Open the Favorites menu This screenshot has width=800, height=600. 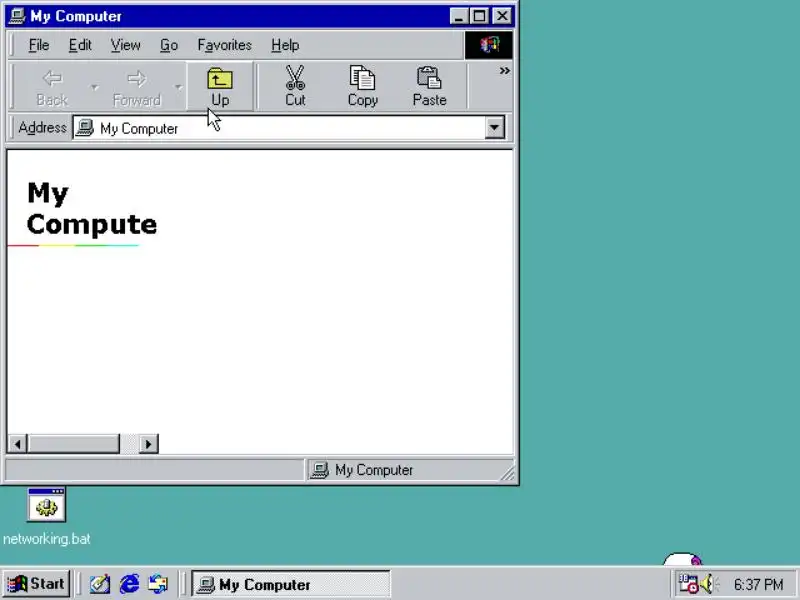click(224, 45)
